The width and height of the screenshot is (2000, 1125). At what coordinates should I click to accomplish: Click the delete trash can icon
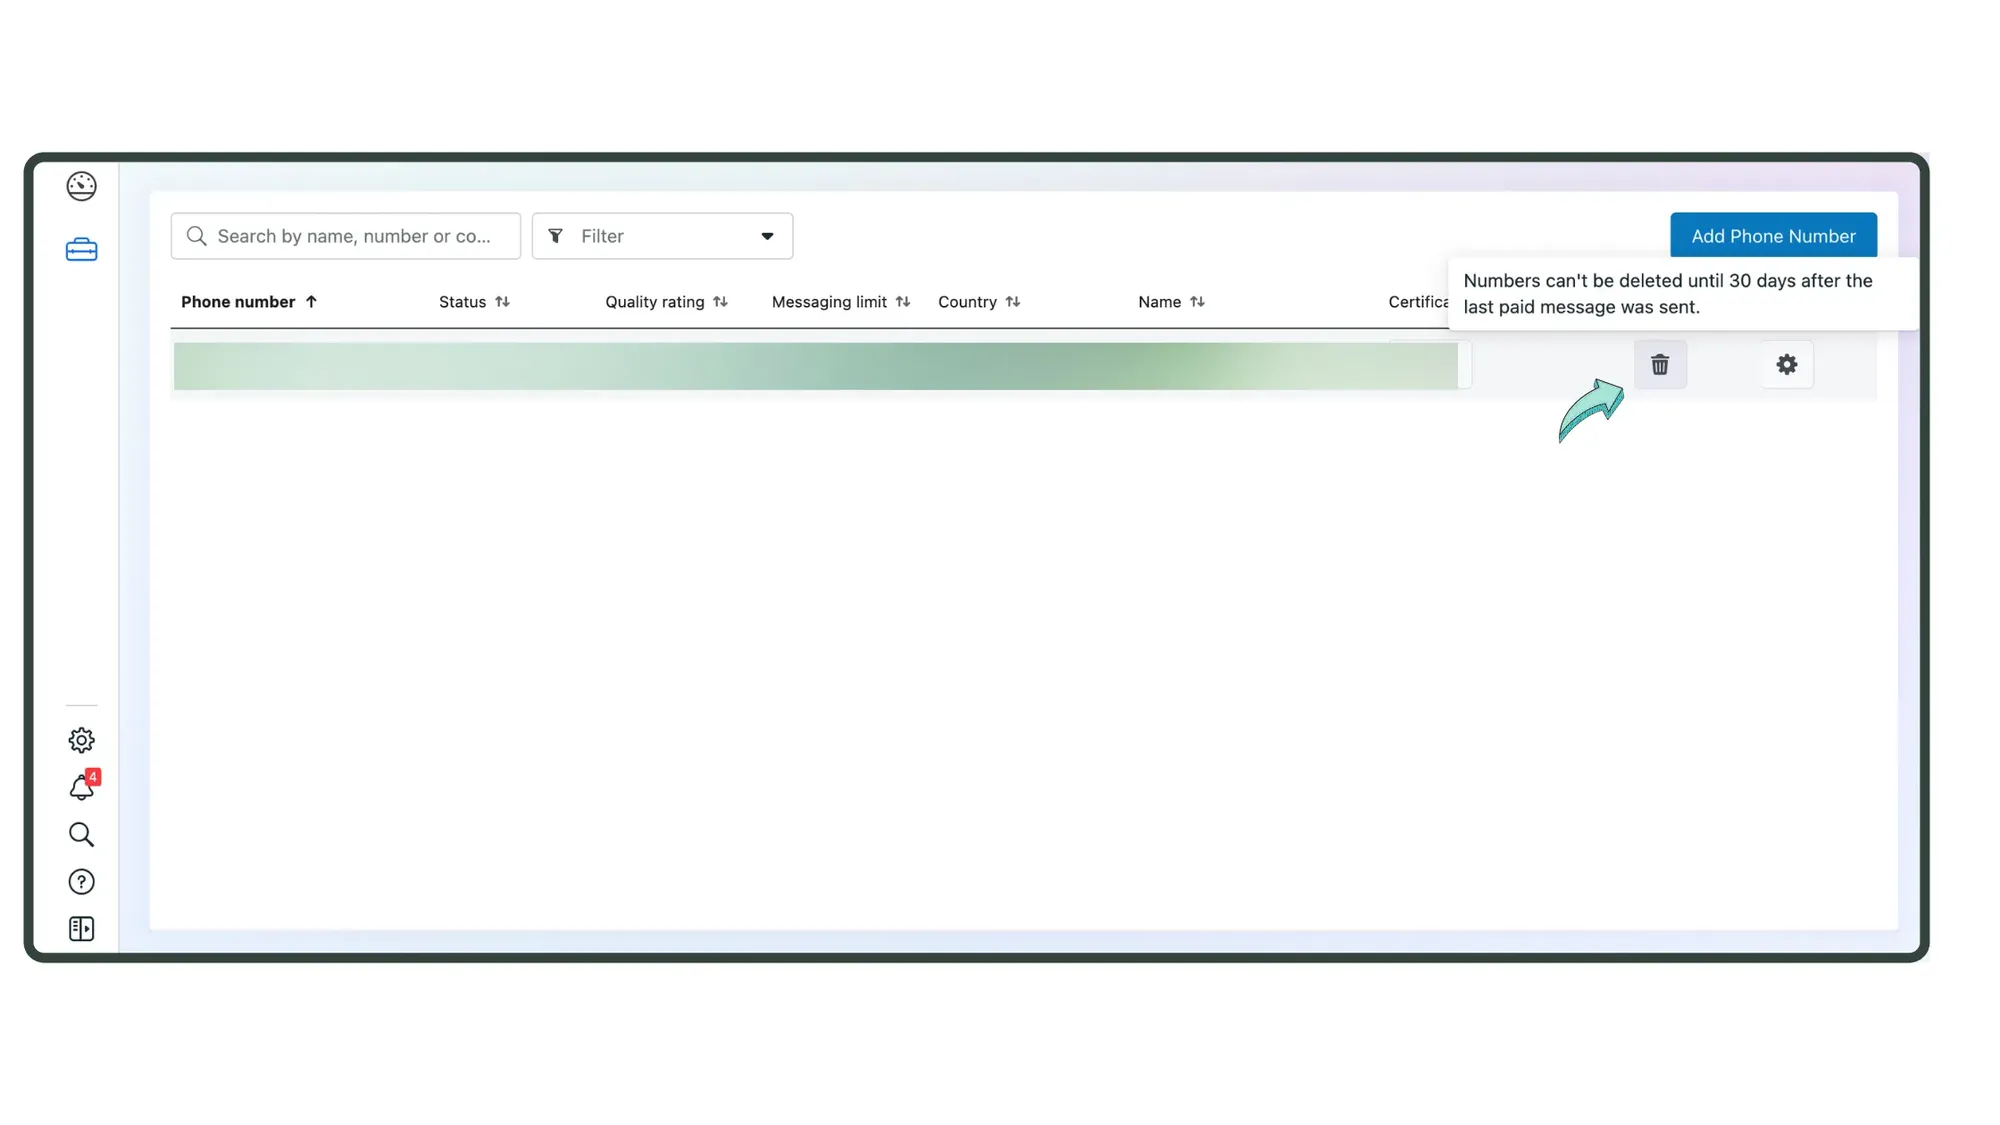(1659, 364)
